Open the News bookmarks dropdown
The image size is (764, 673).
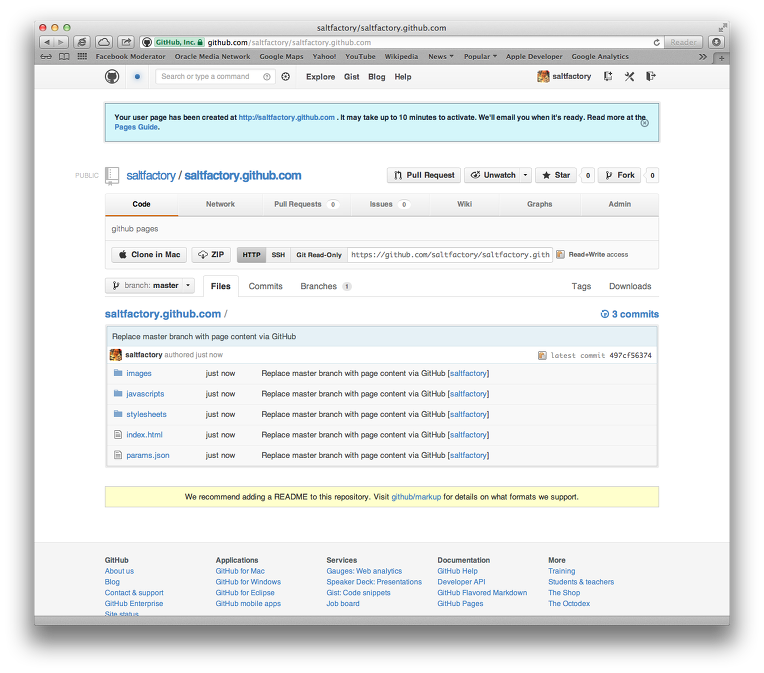point(441,57)
